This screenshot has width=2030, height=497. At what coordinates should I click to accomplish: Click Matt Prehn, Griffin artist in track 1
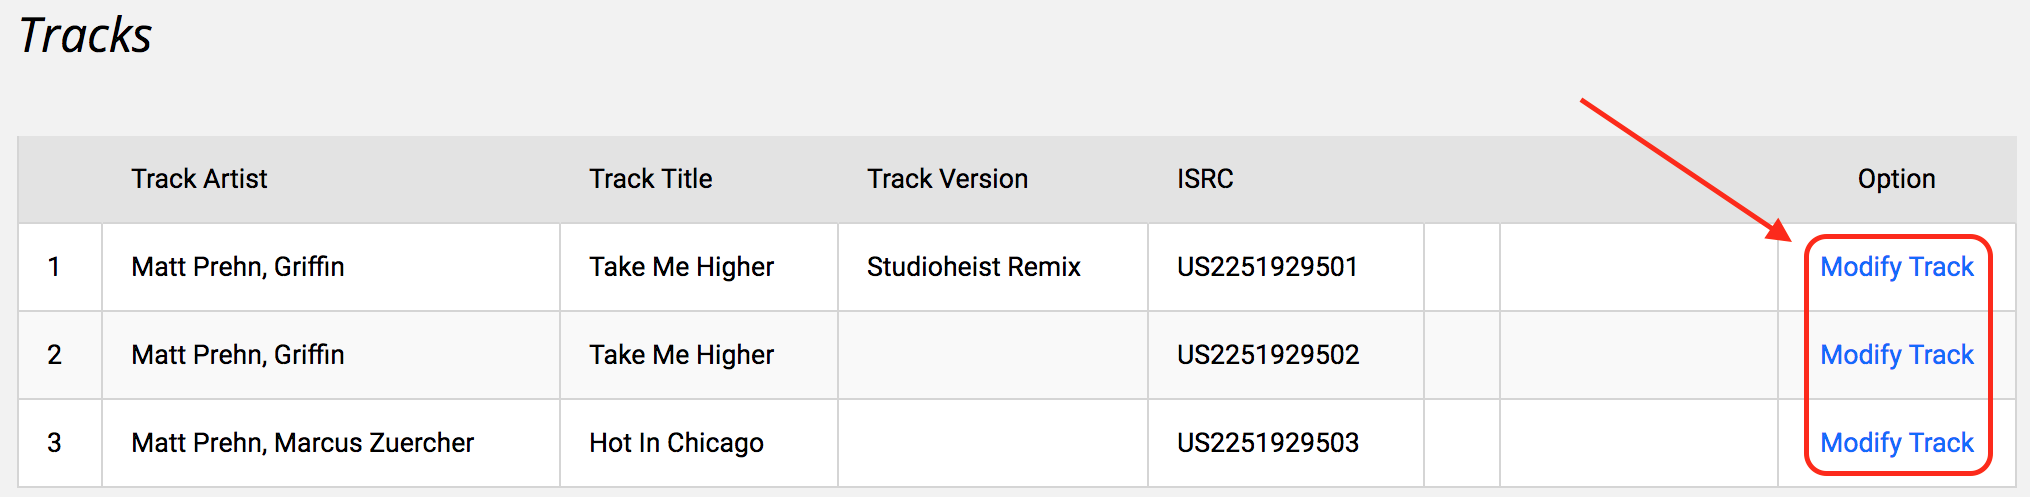tap(237, 267)
